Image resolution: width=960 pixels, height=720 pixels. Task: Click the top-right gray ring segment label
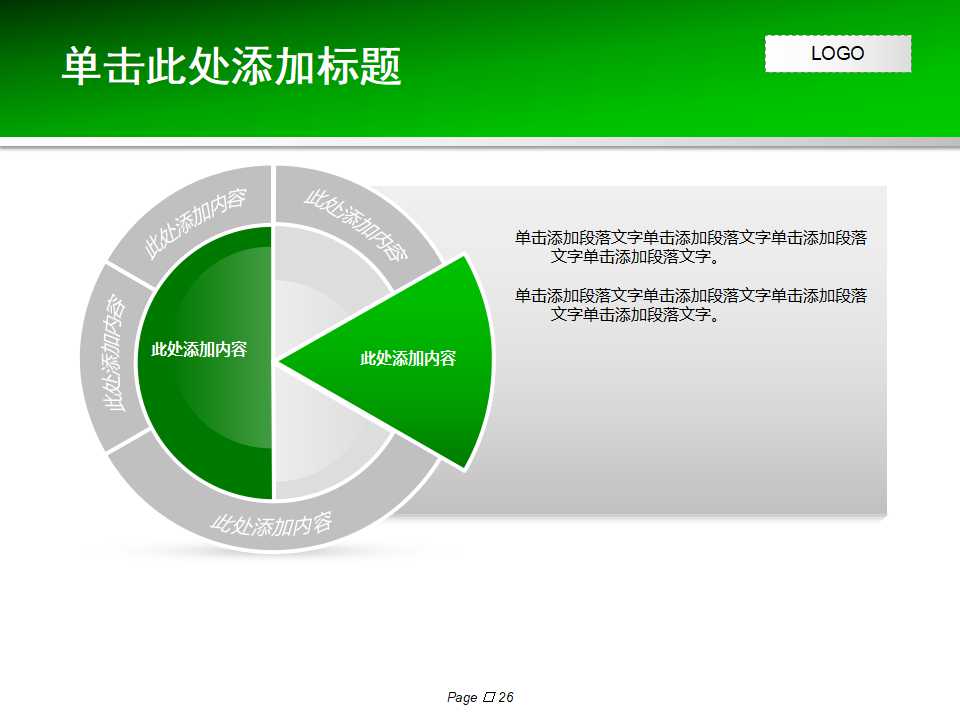356,225
